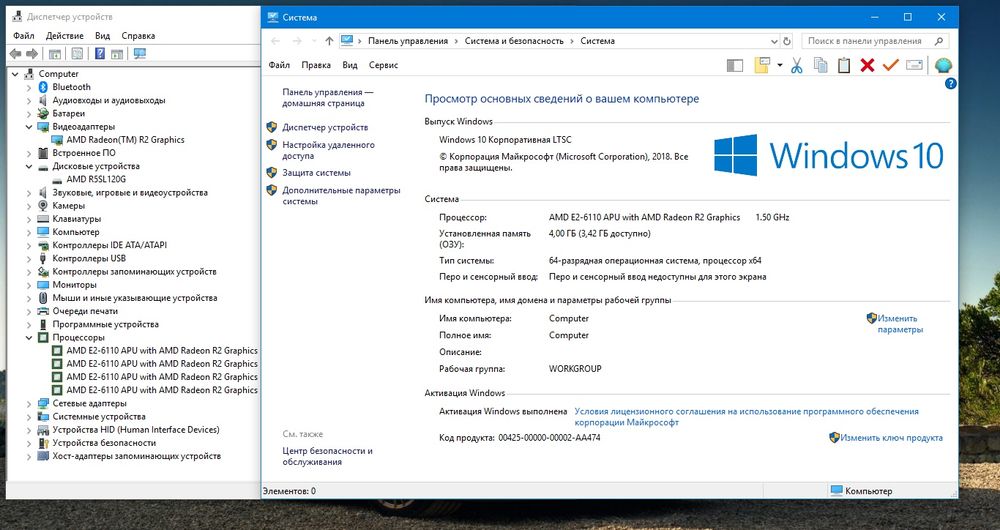The width and height of the screenshot is (1000, 530).
Task: Click the refresh button beside address bar
Action: pos(787,41)
